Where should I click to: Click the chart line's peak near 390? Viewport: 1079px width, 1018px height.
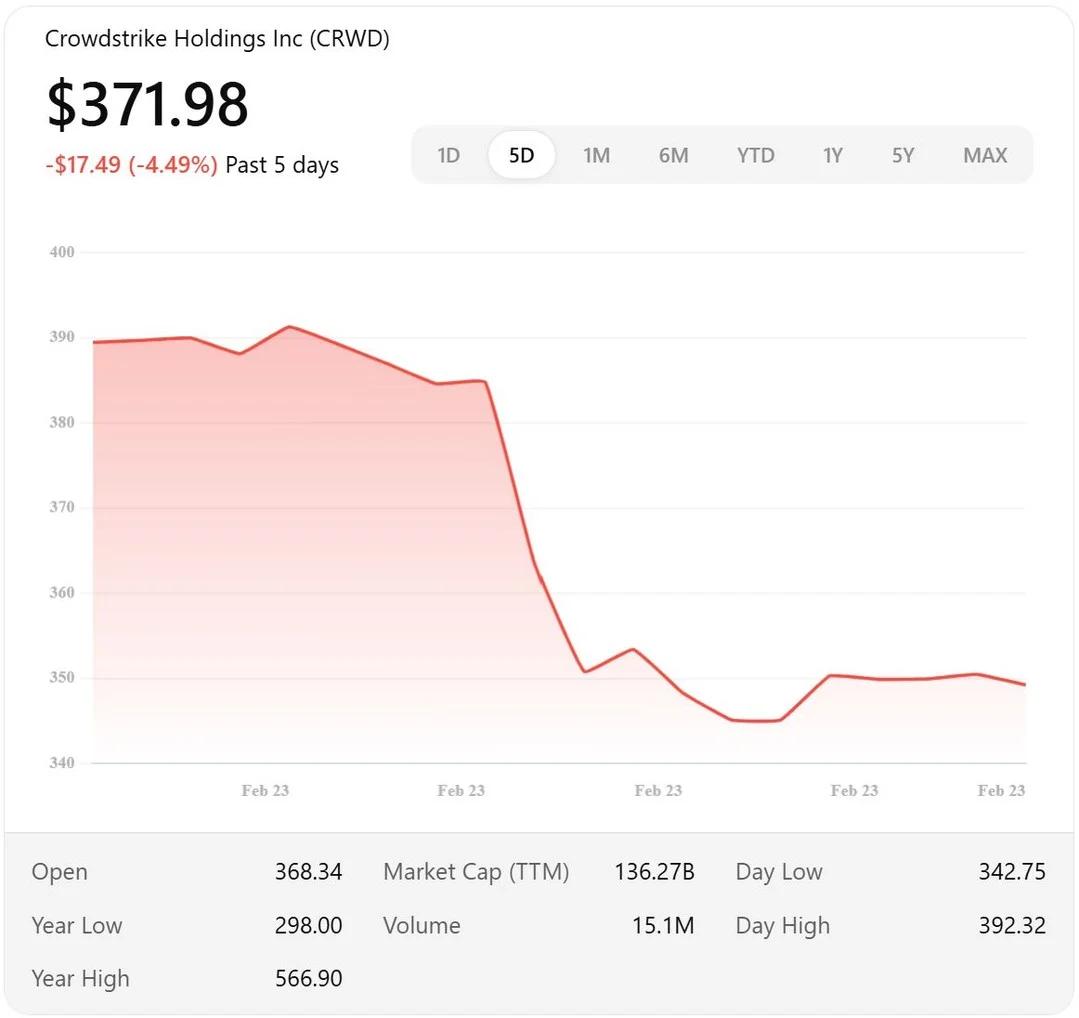tap(289, 327)
